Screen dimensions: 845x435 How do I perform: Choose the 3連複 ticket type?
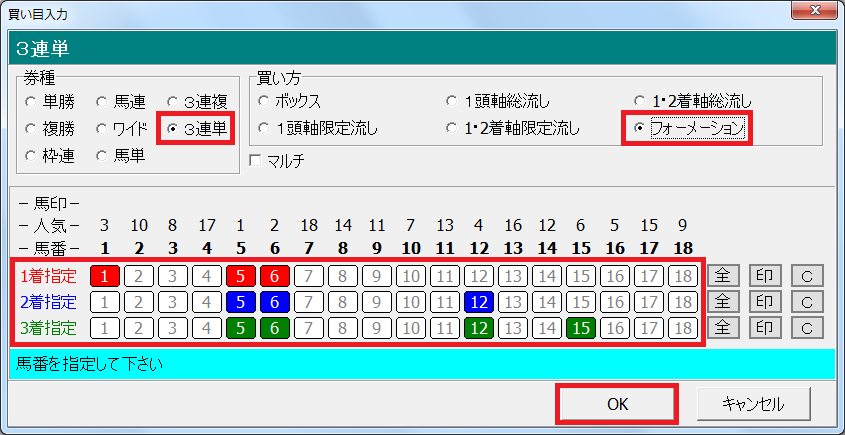click(172, 101)
